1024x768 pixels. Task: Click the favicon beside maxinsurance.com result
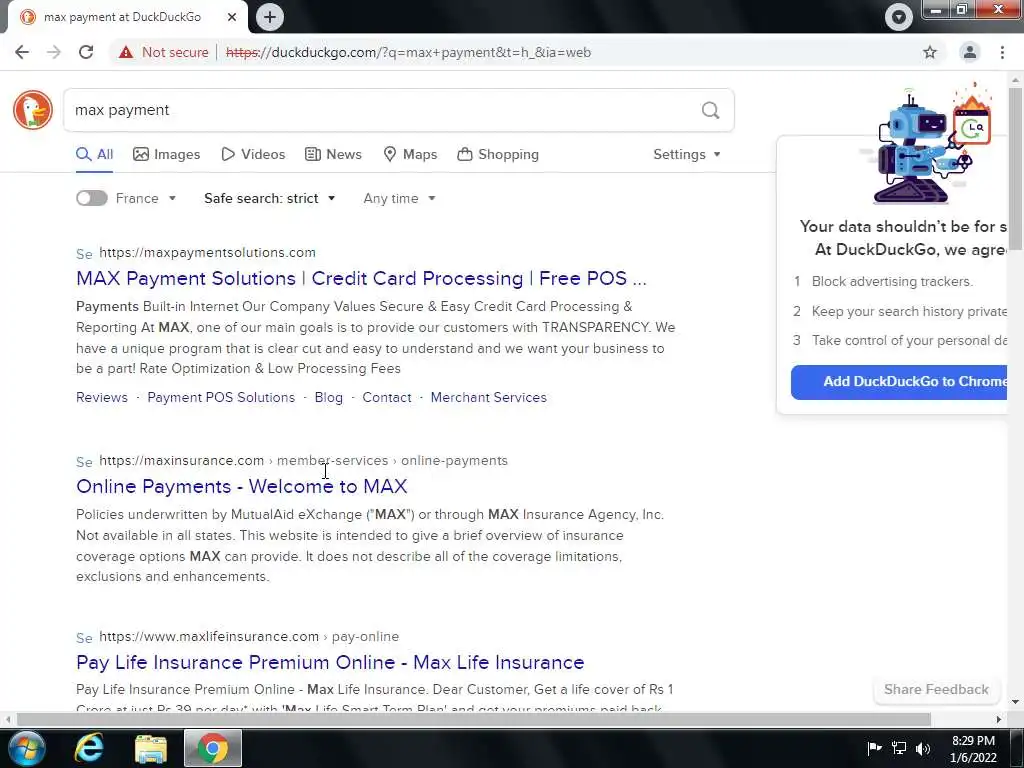(84, 462)
